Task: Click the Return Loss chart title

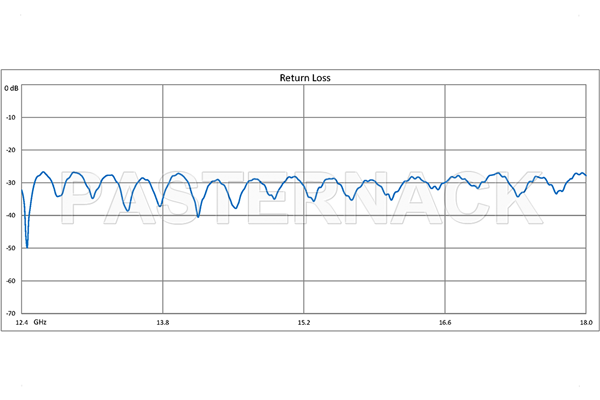Action: [303, 78]
